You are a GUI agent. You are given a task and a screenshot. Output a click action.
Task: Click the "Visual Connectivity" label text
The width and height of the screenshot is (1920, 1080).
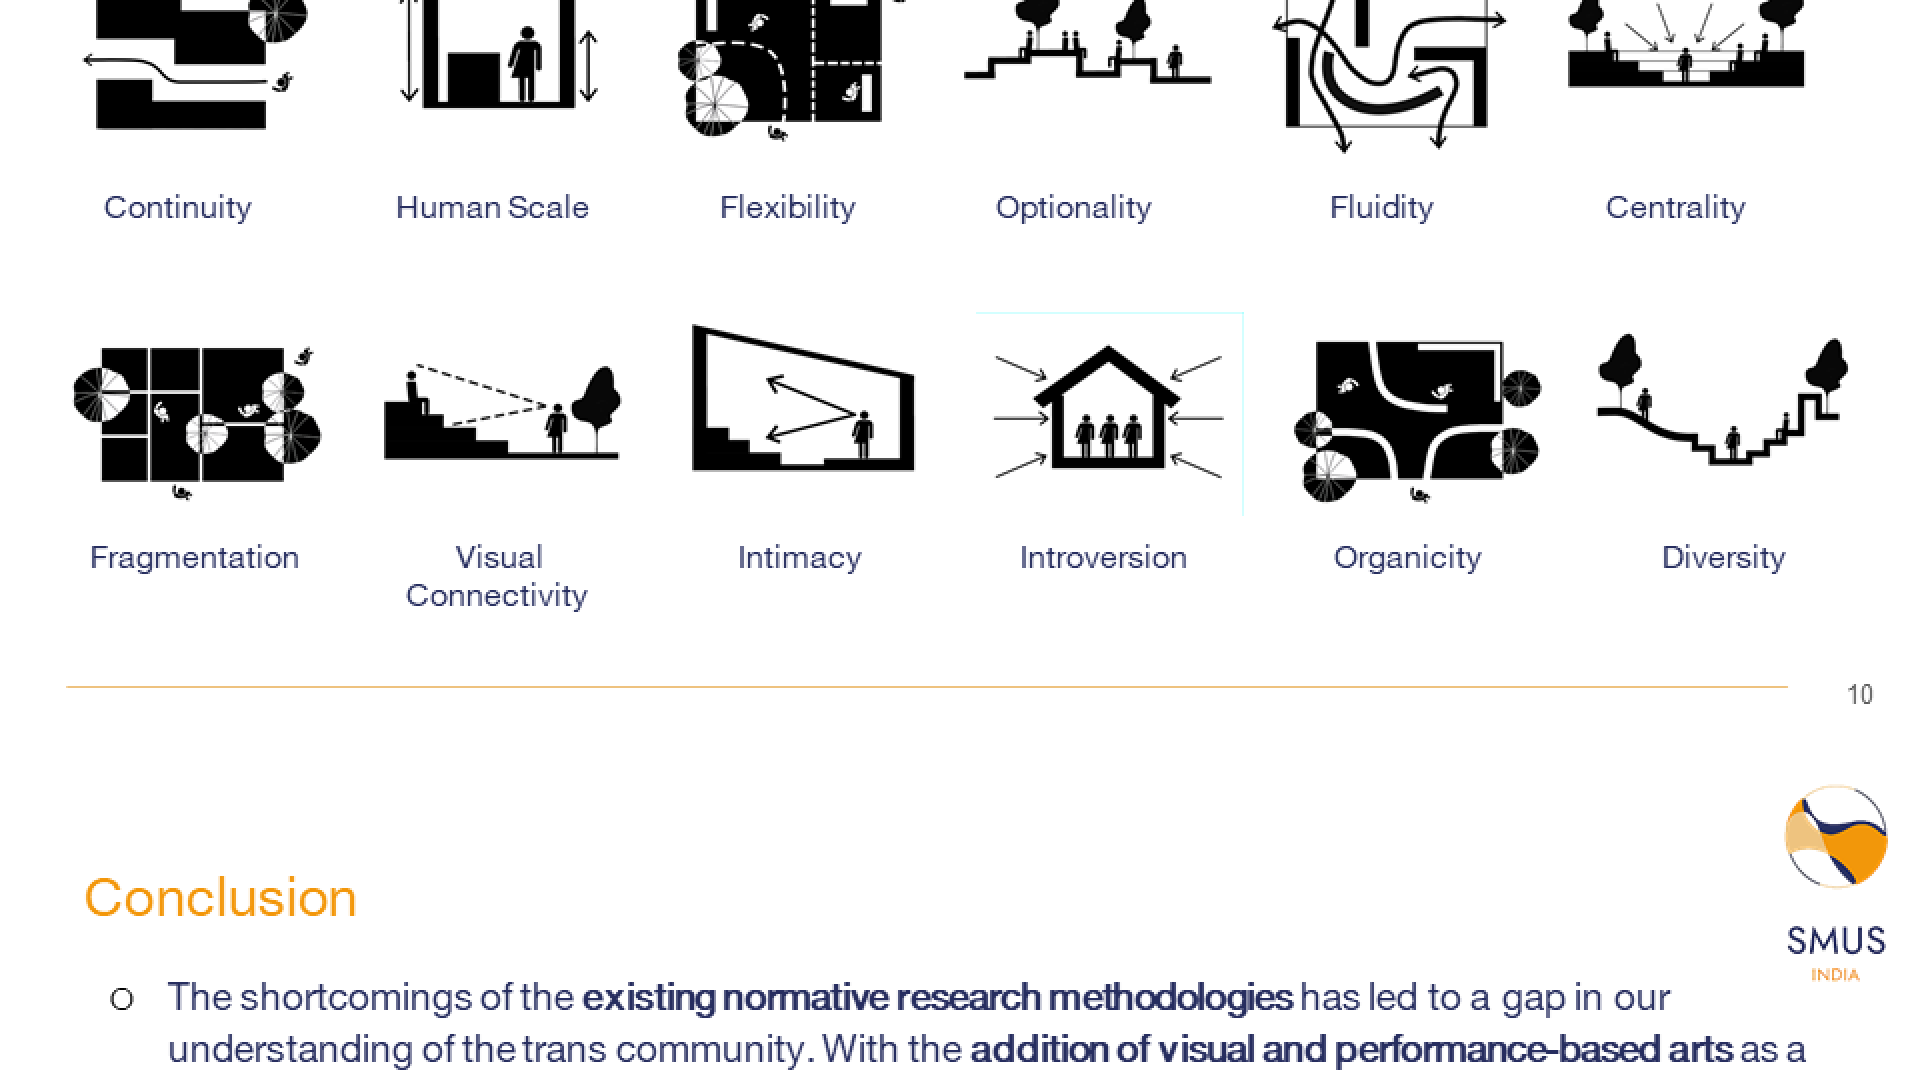[x=498, y=576]
